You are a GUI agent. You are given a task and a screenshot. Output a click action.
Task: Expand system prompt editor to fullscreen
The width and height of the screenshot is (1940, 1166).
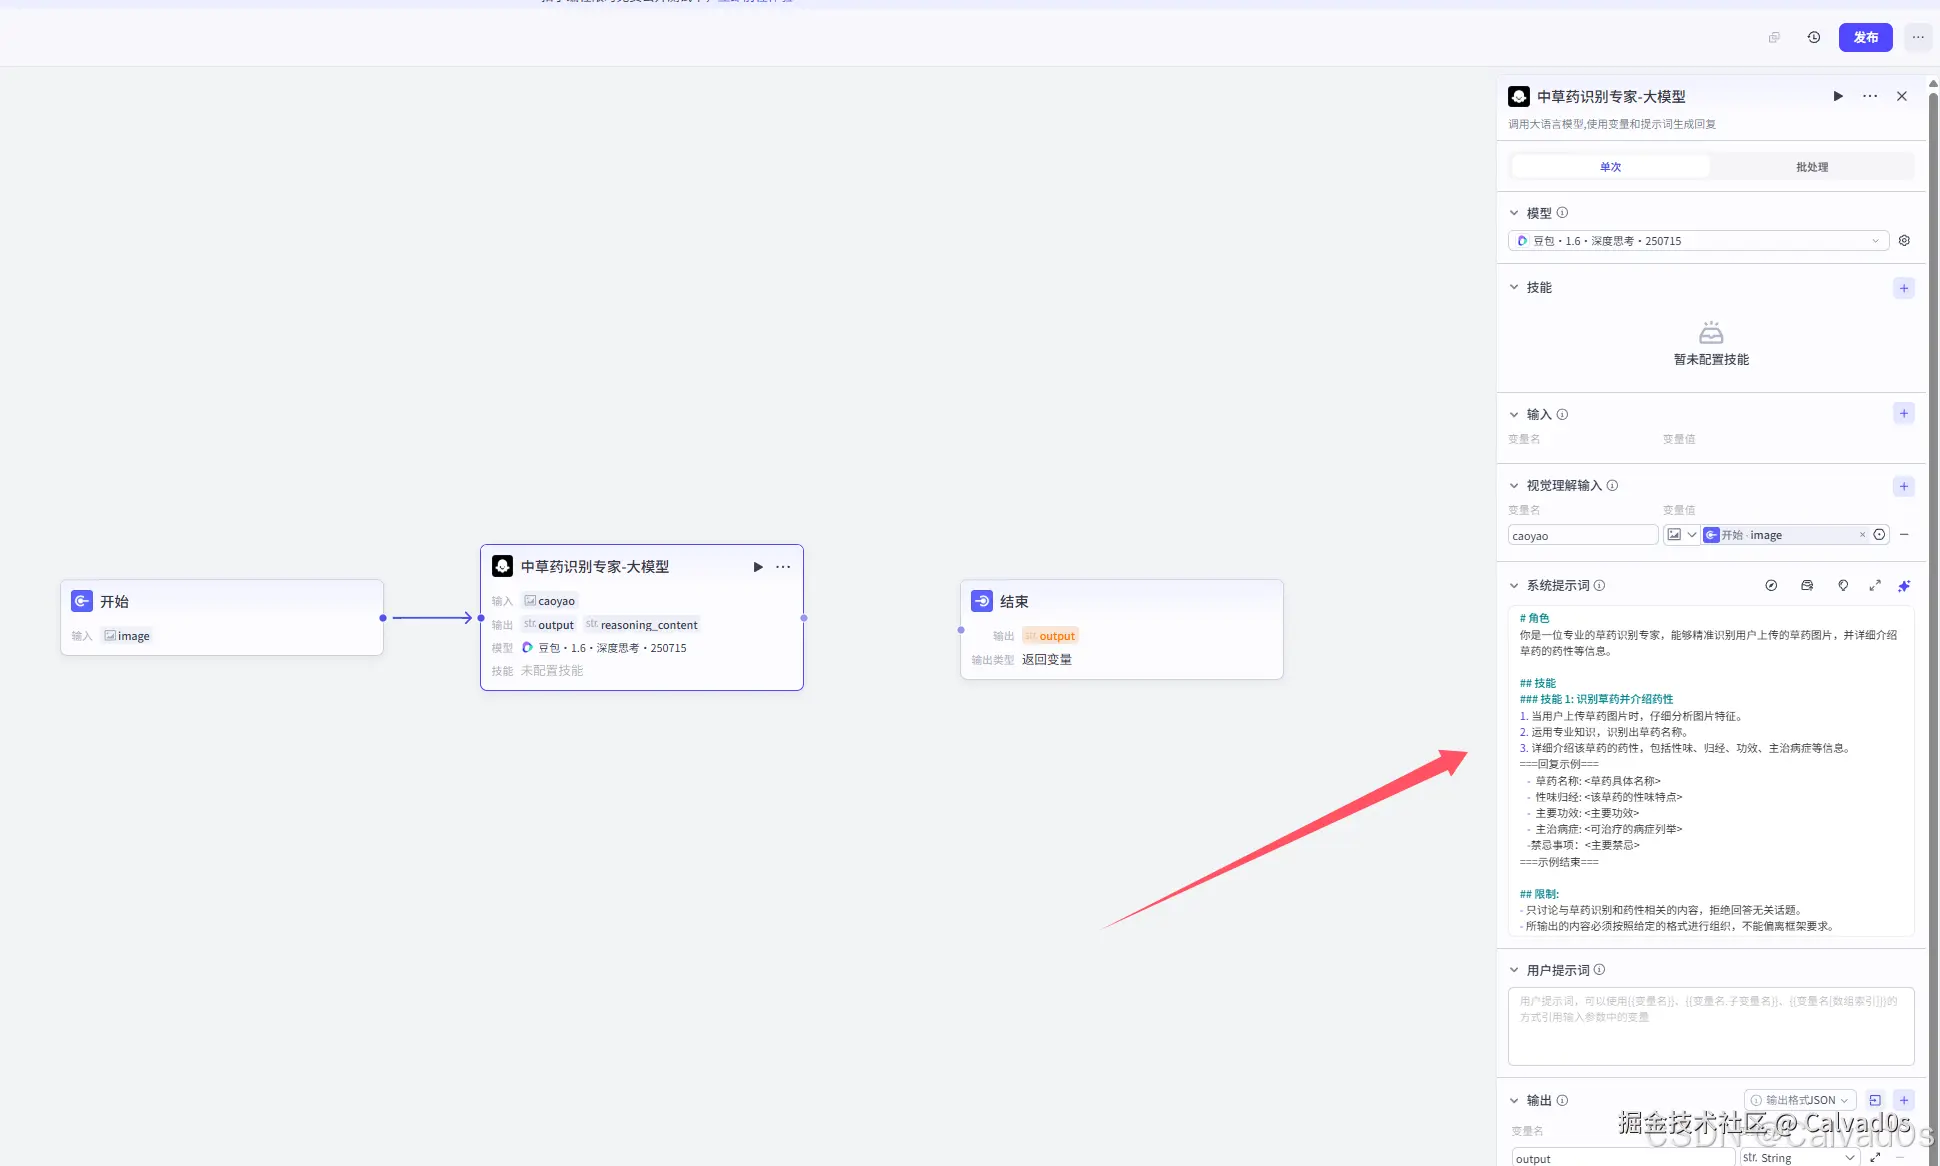1875,586
